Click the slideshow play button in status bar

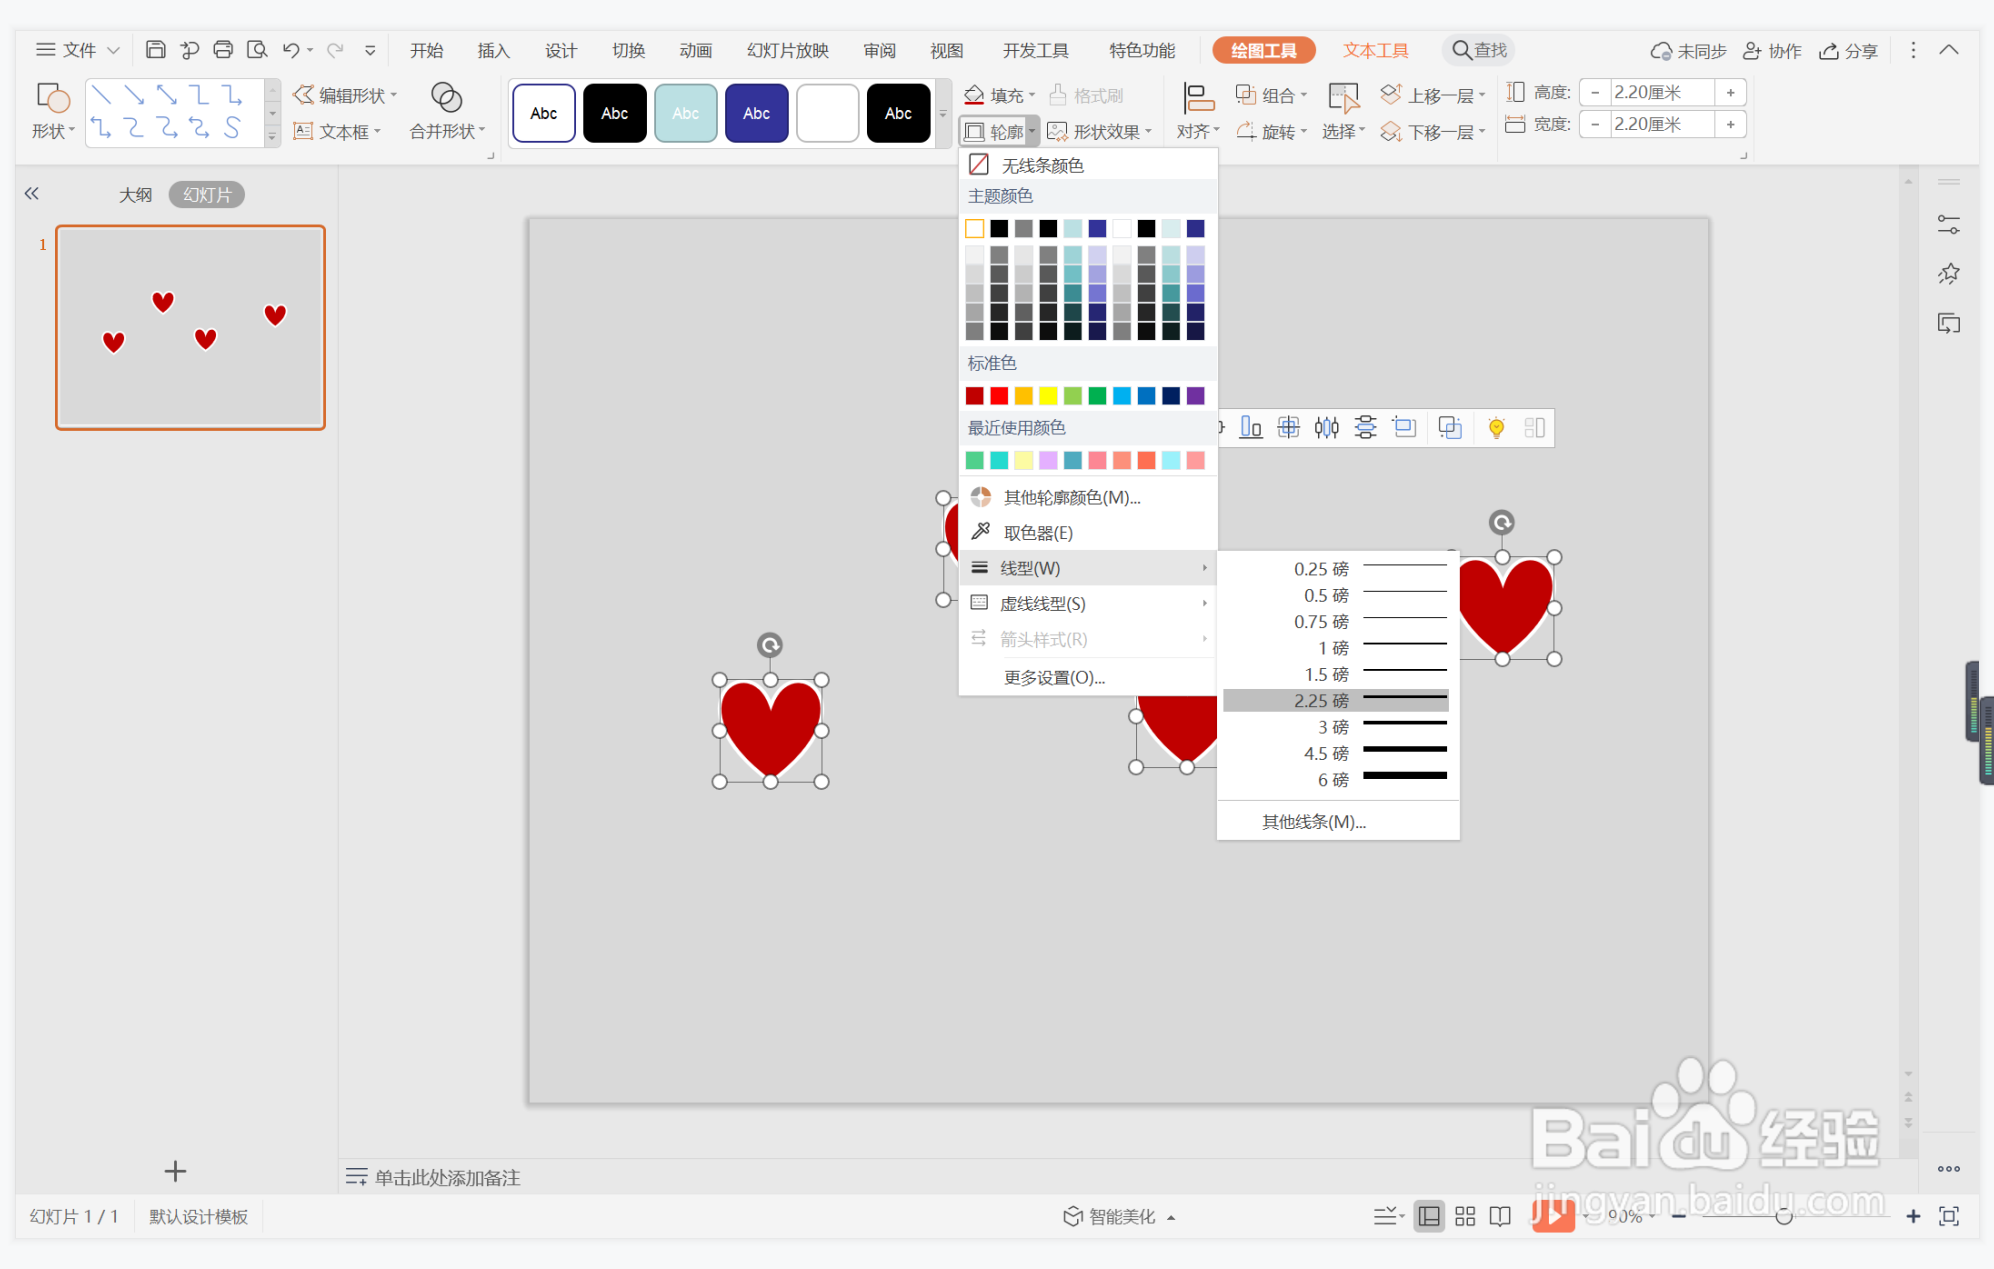(x=1553, y=1216)
